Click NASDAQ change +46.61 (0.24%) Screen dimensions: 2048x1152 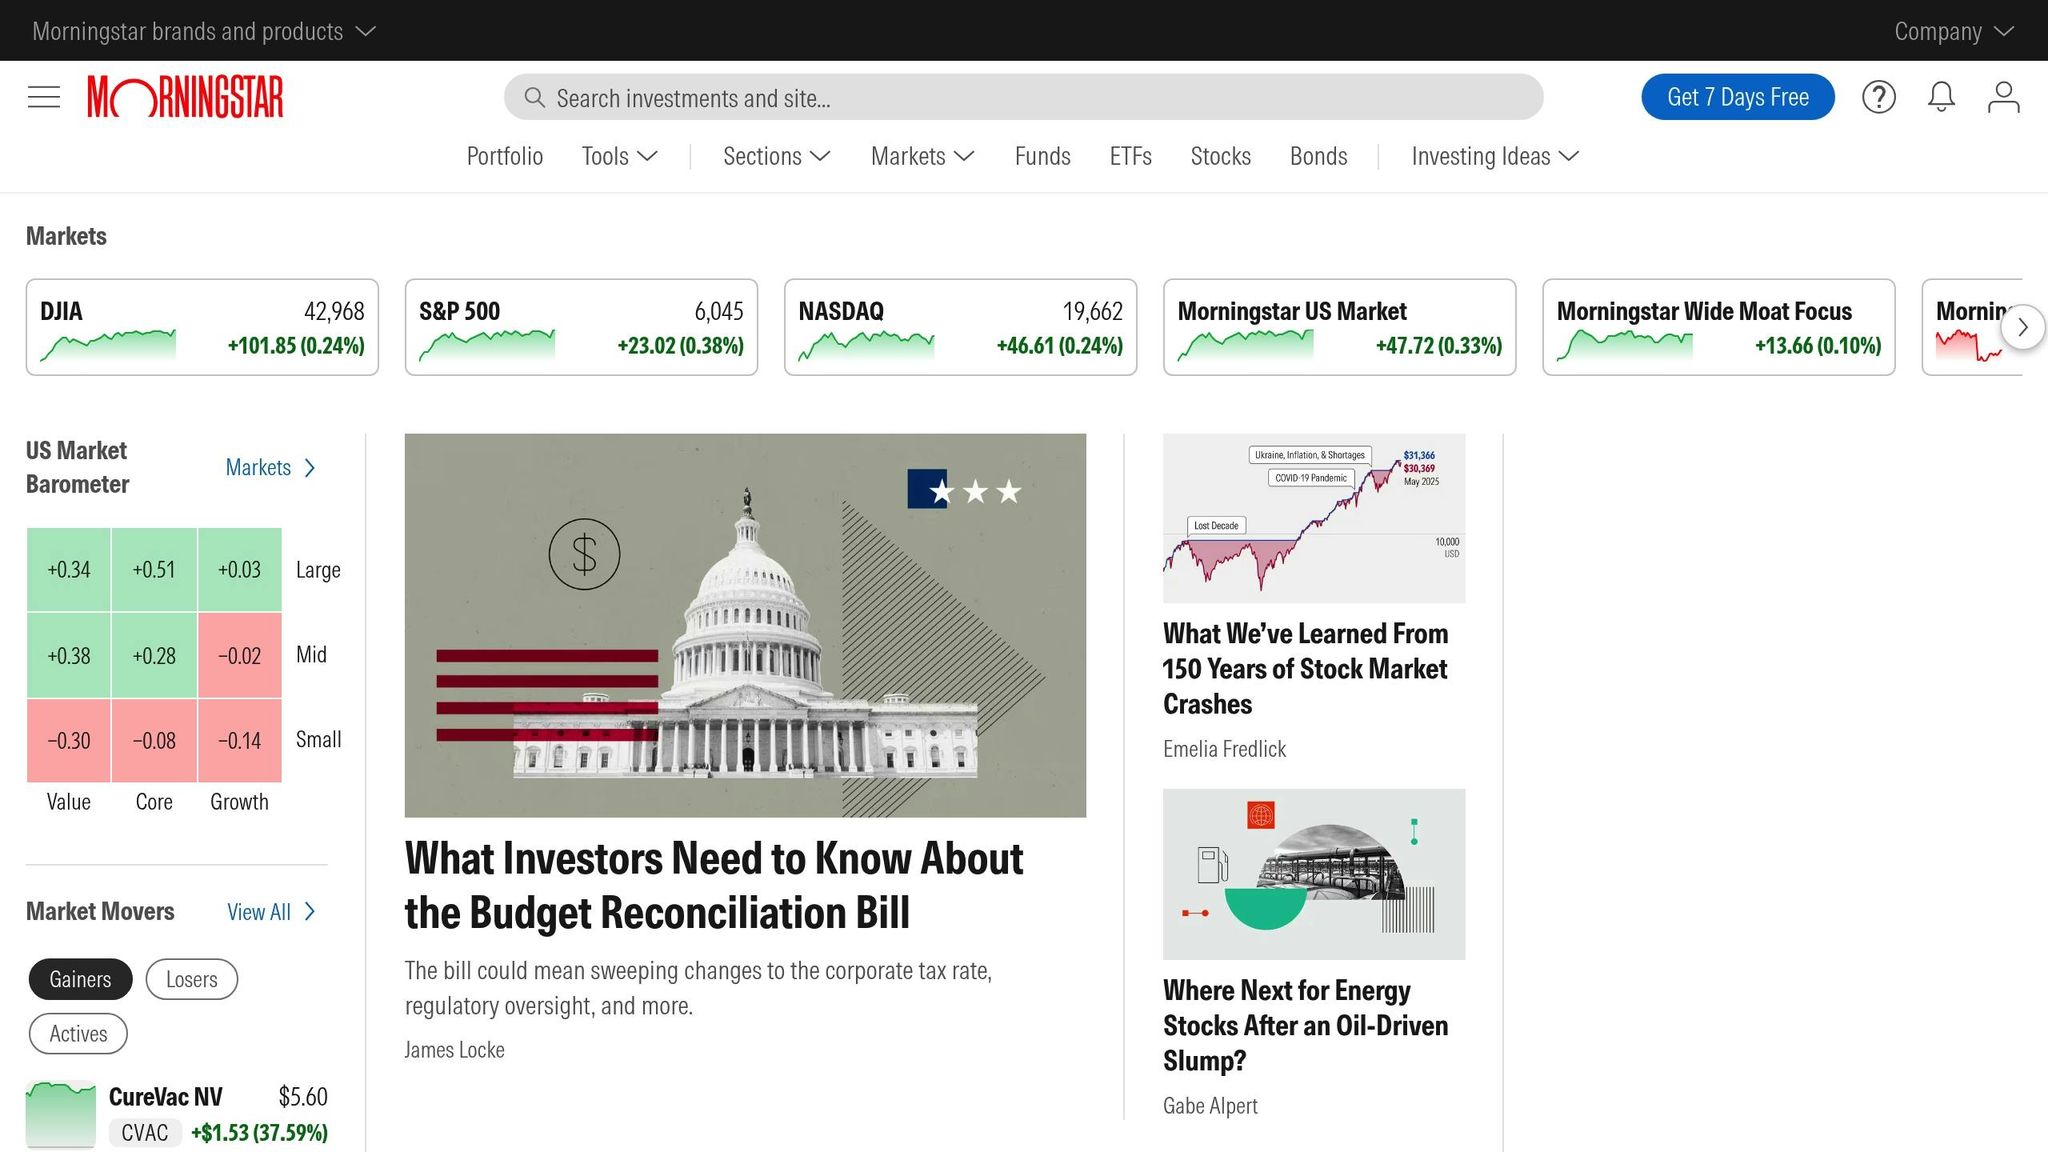click(1059, 346)
